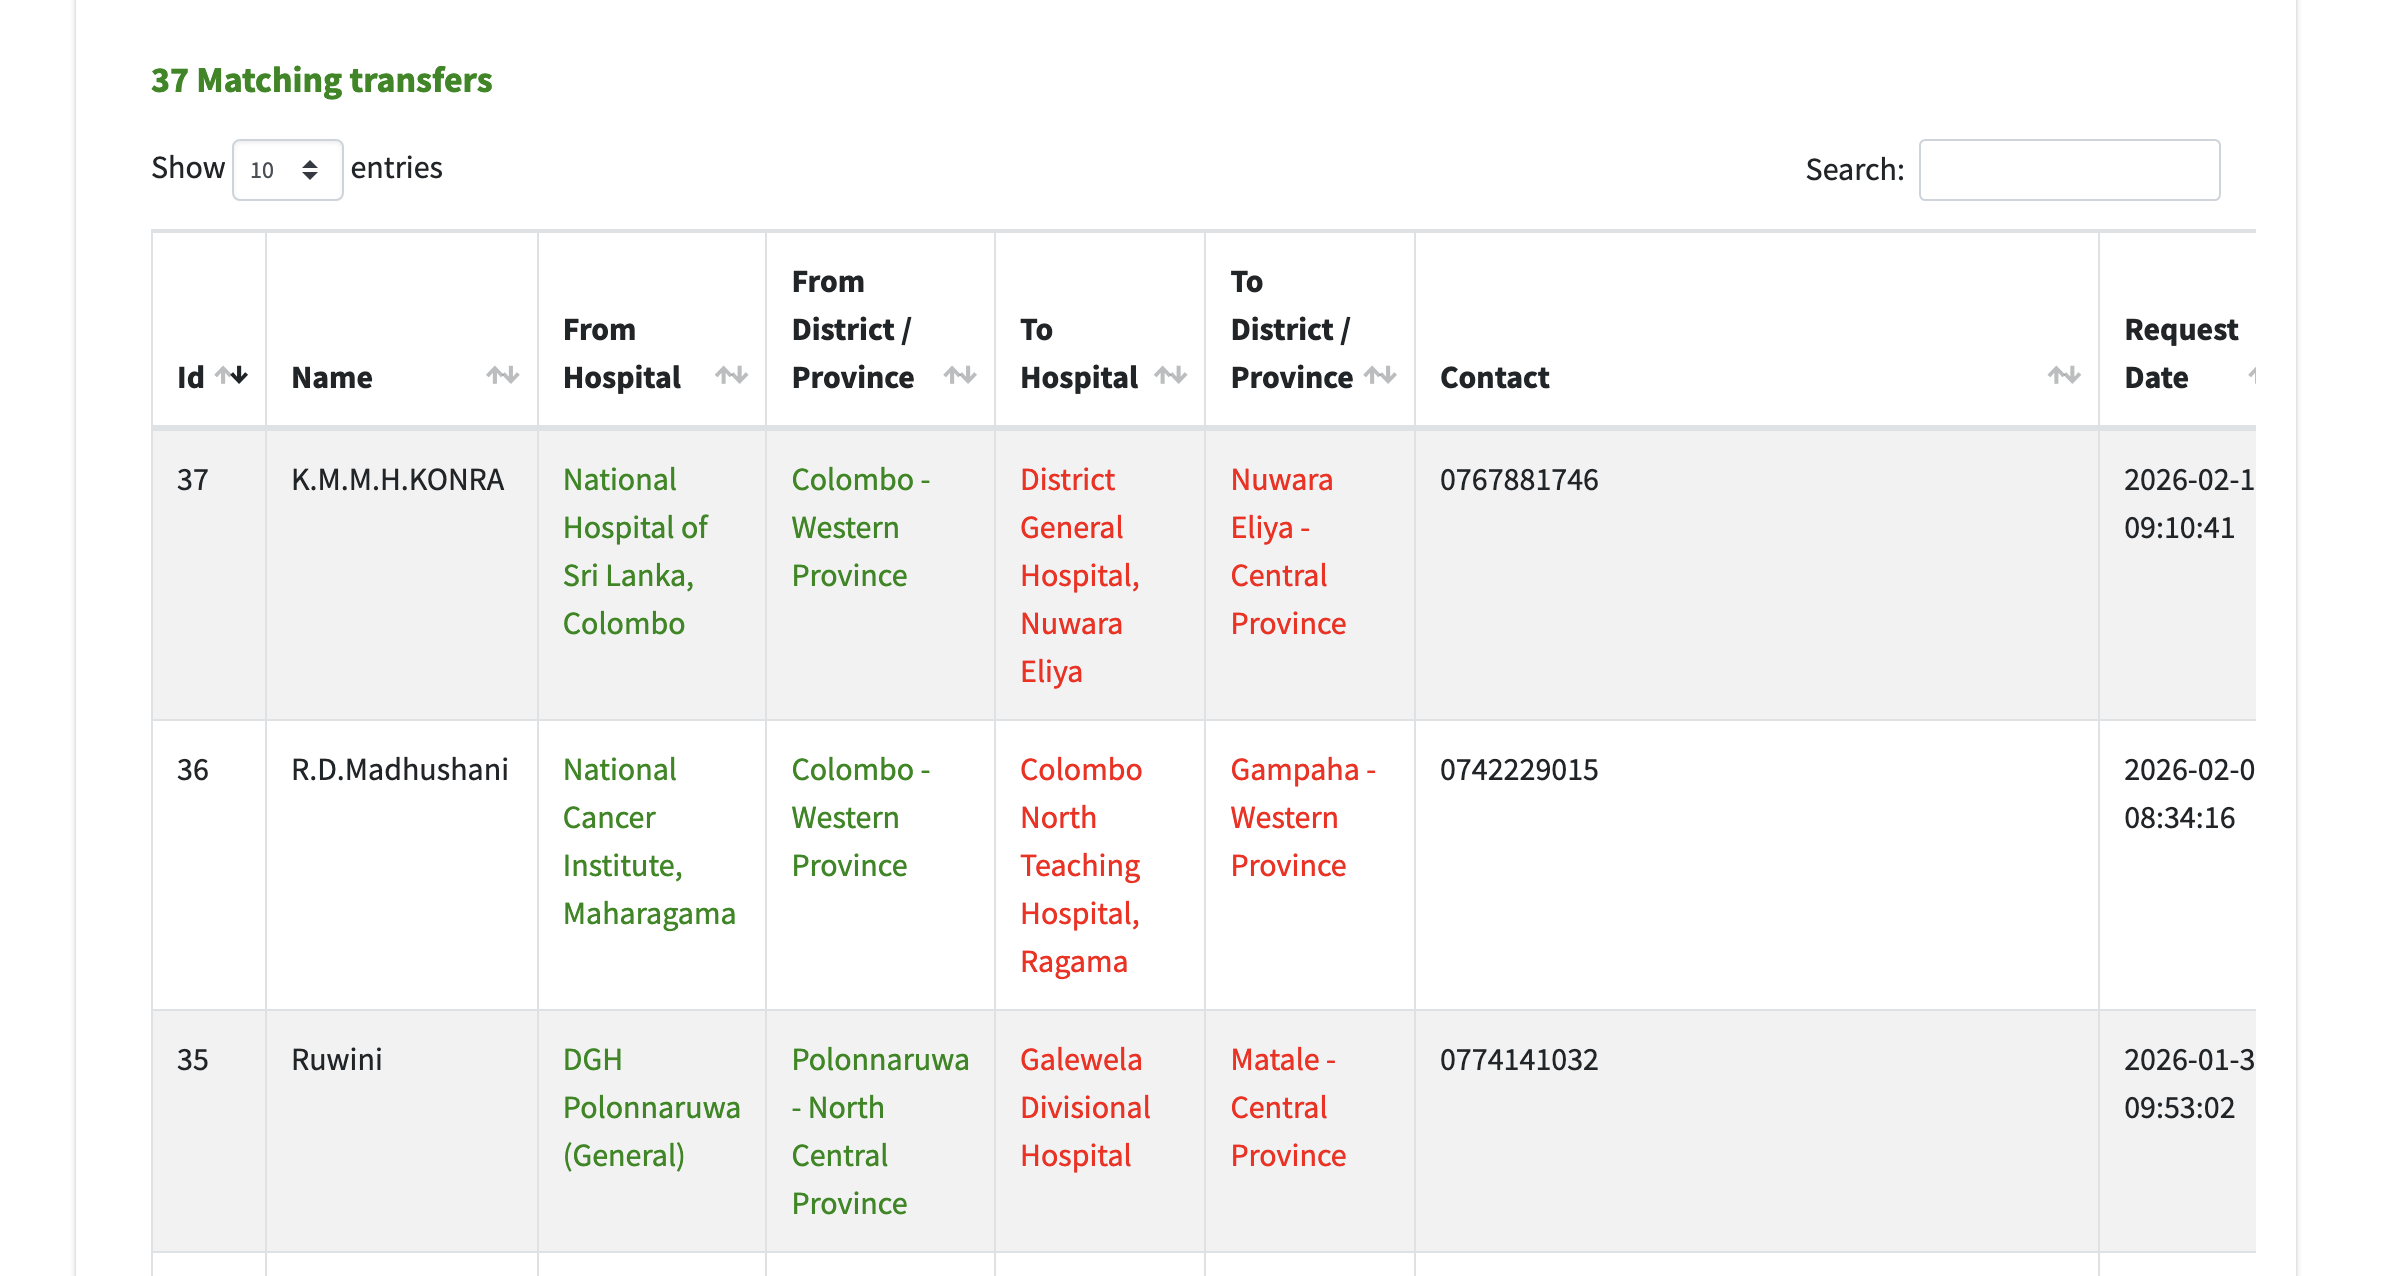Sort table by Name column arrows

click(x=502, y=376)
